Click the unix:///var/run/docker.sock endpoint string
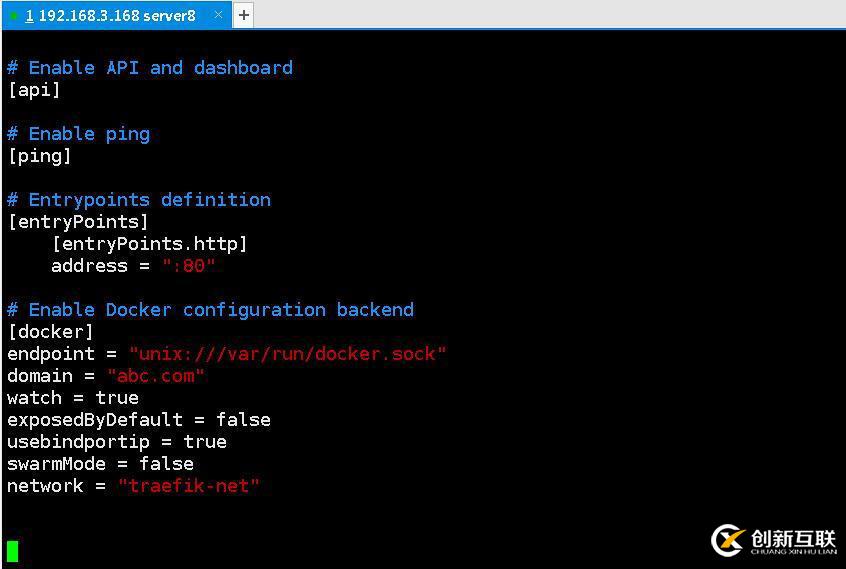This screenshot has height=569, width=846. 288,354
